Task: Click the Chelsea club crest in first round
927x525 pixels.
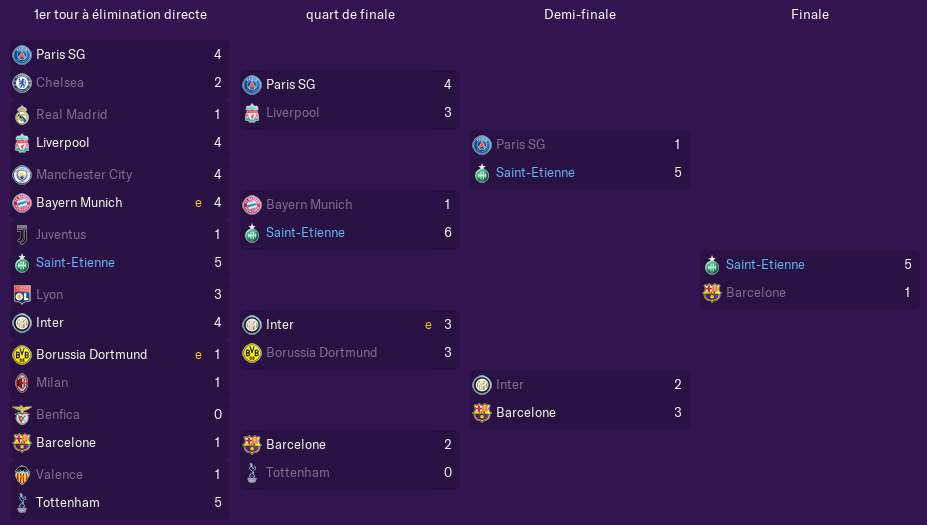Action: [x=22, y=83]
